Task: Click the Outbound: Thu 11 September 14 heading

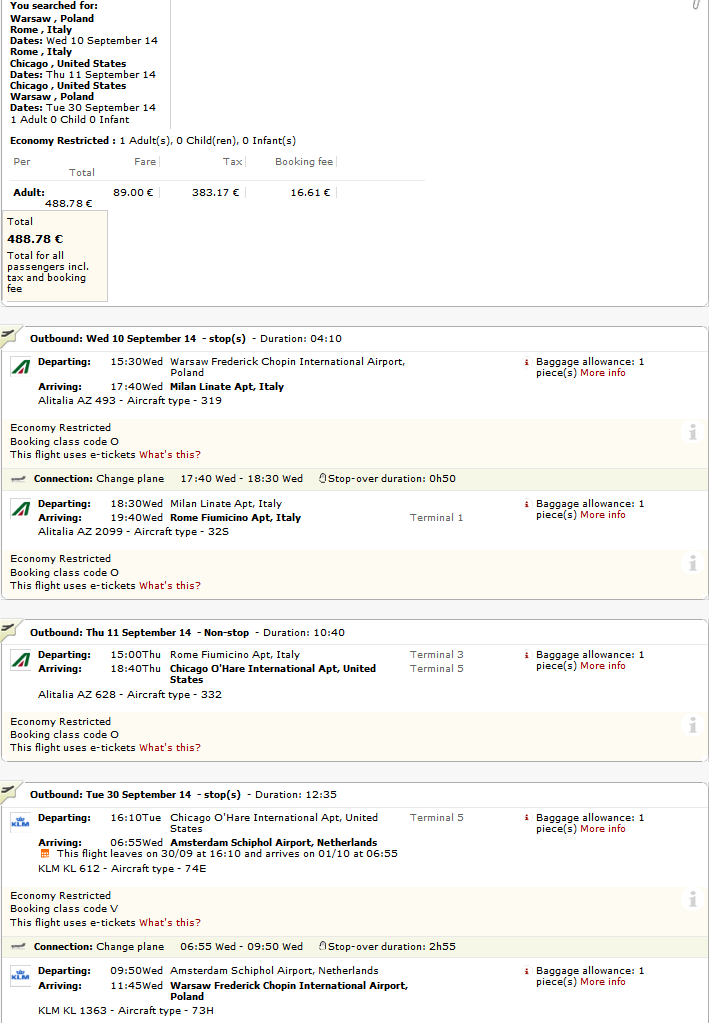Action: (111, 633)
